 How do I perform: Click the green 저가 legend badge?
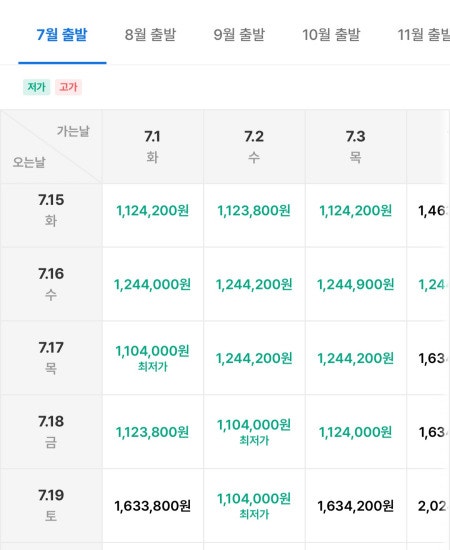36,87
